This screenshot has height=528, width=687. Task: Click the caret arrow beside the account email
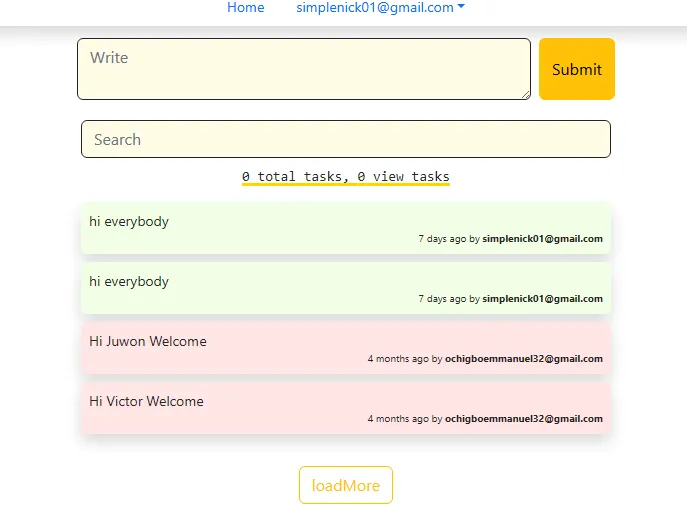pos(461,7)
